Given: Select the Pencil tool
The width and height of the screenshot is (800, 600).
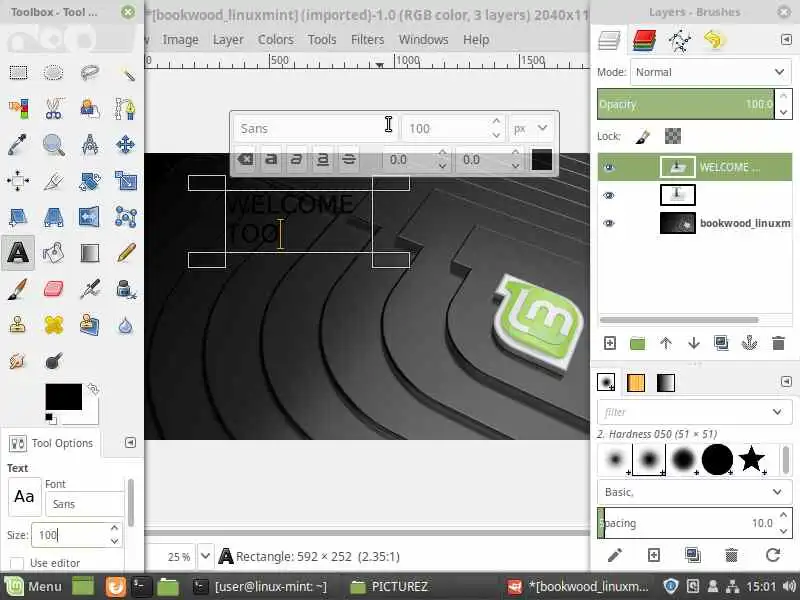Looking at the screenshot, I should pos(126,253).
